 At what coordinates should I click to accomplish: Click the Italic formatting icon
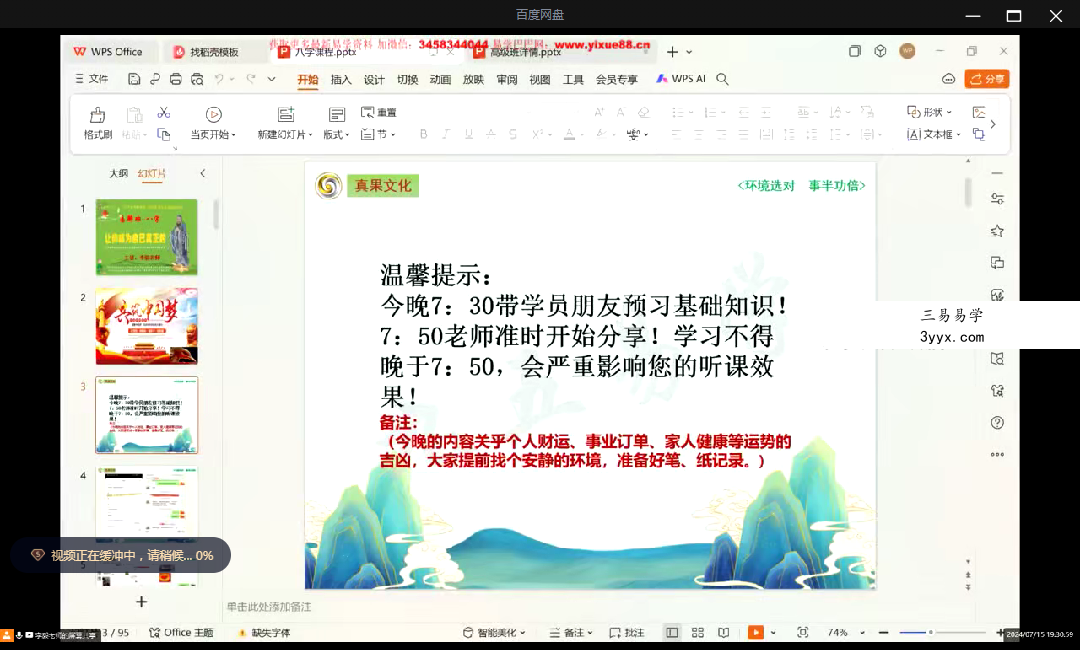point(446,134)
